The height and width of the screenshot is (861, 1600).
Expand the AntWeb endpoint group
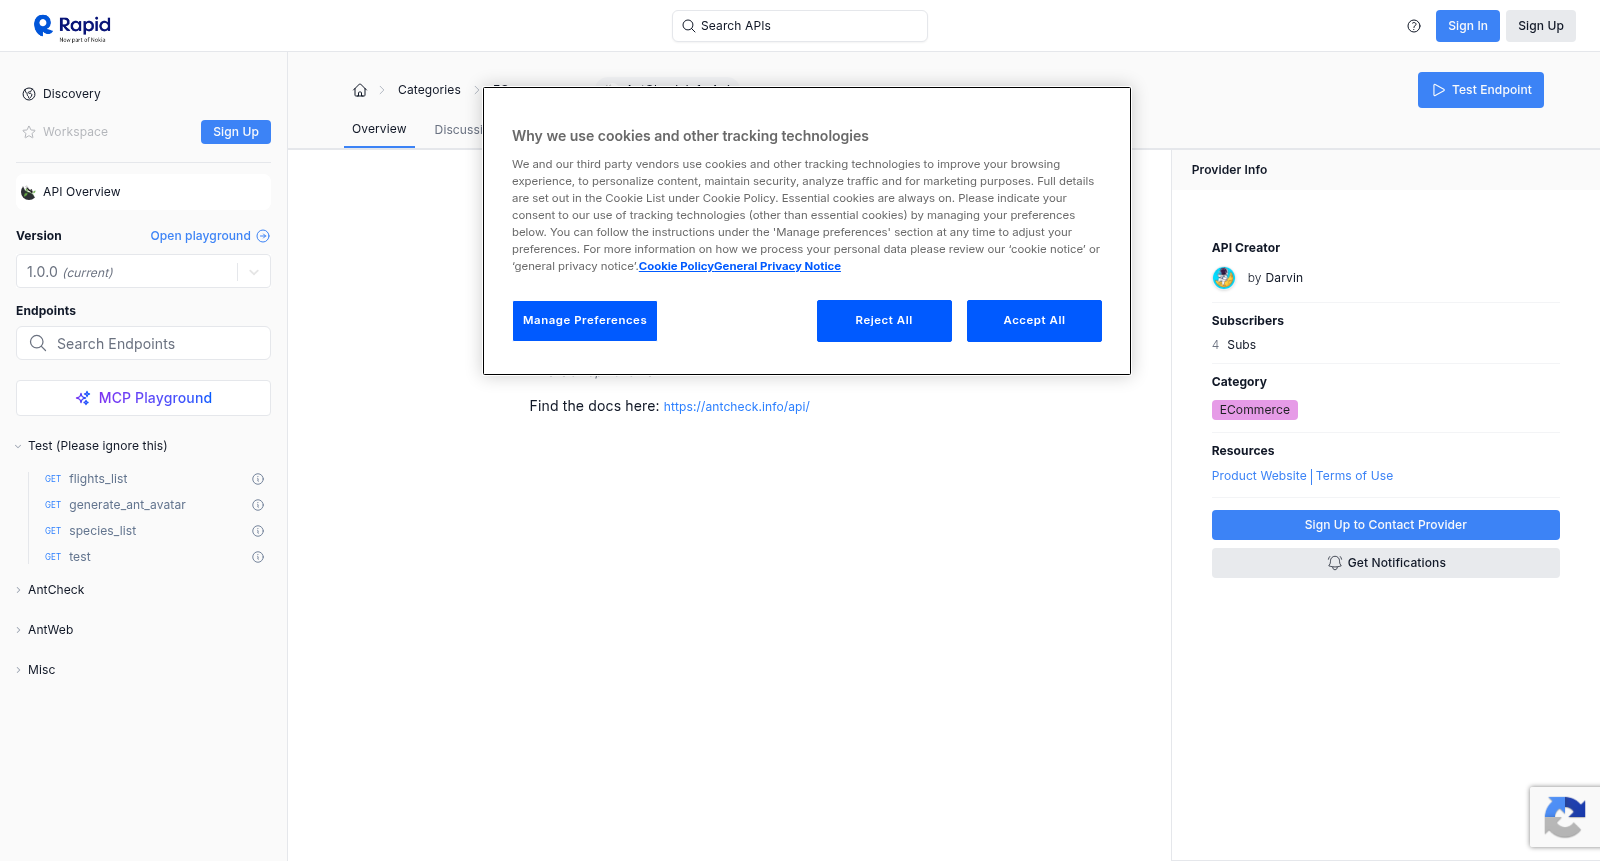click(x=50, y=630)
